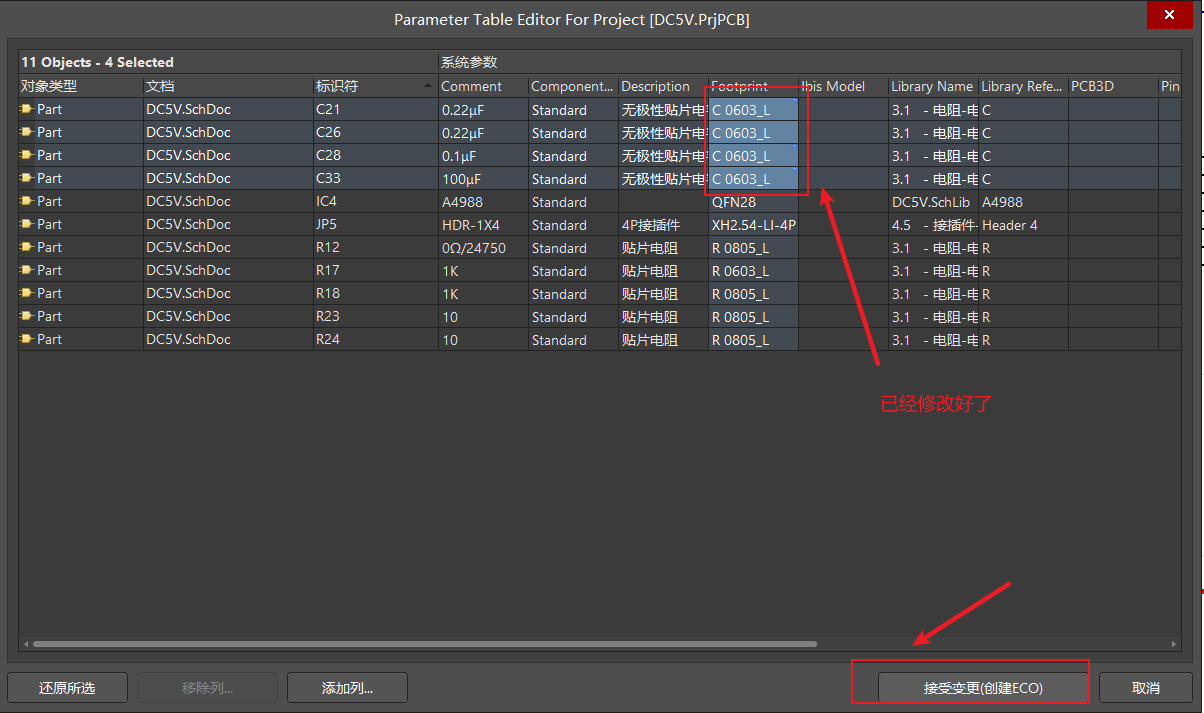
Task: Click the PCB3D column header
Action: [1113, 86]
